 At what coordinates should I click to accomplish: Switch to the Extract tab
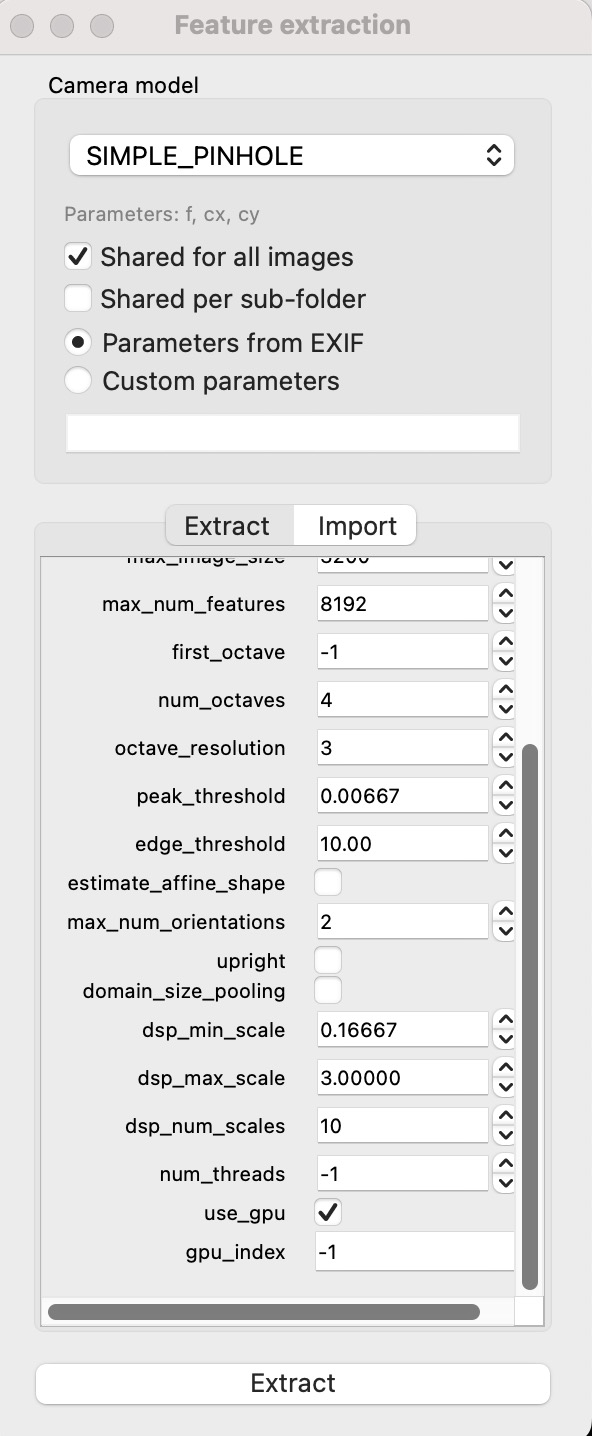(x=228, y=525)
